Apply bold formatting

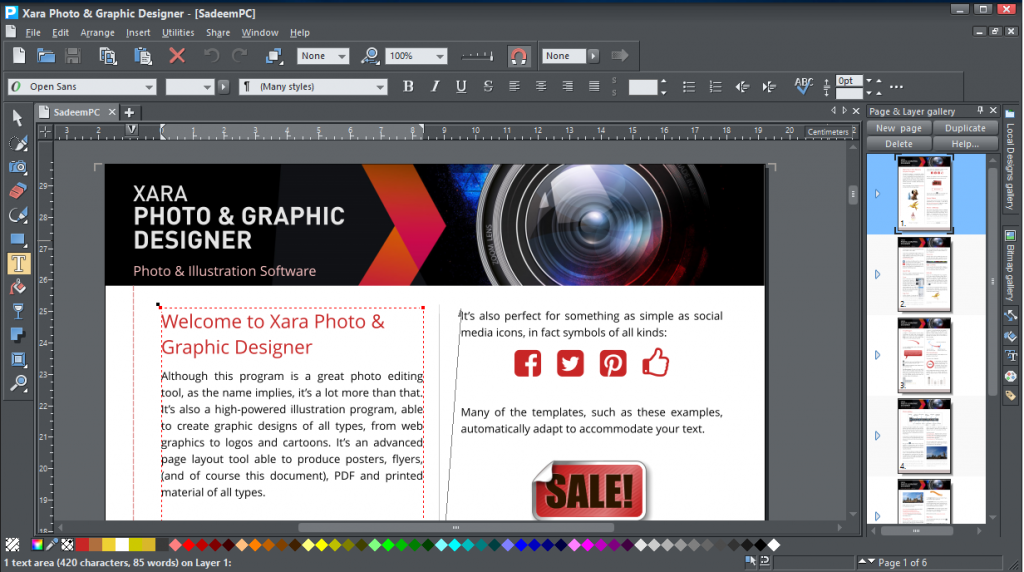click(x=408, y=86)
